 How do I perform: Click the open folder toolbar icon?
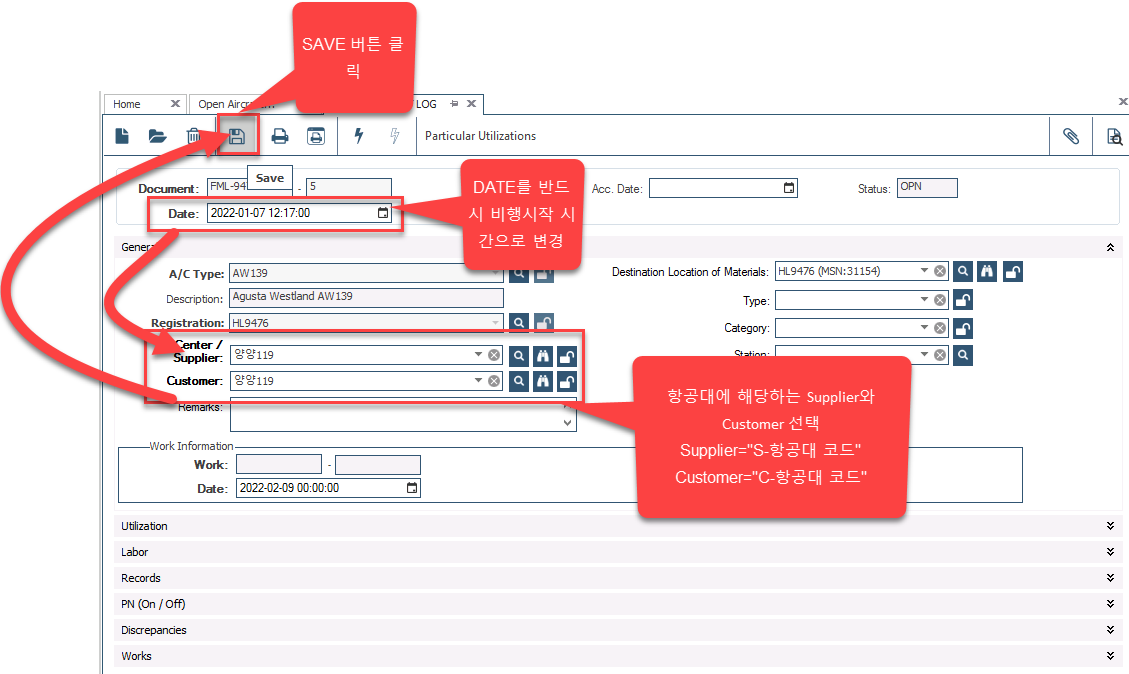point(157,137)
